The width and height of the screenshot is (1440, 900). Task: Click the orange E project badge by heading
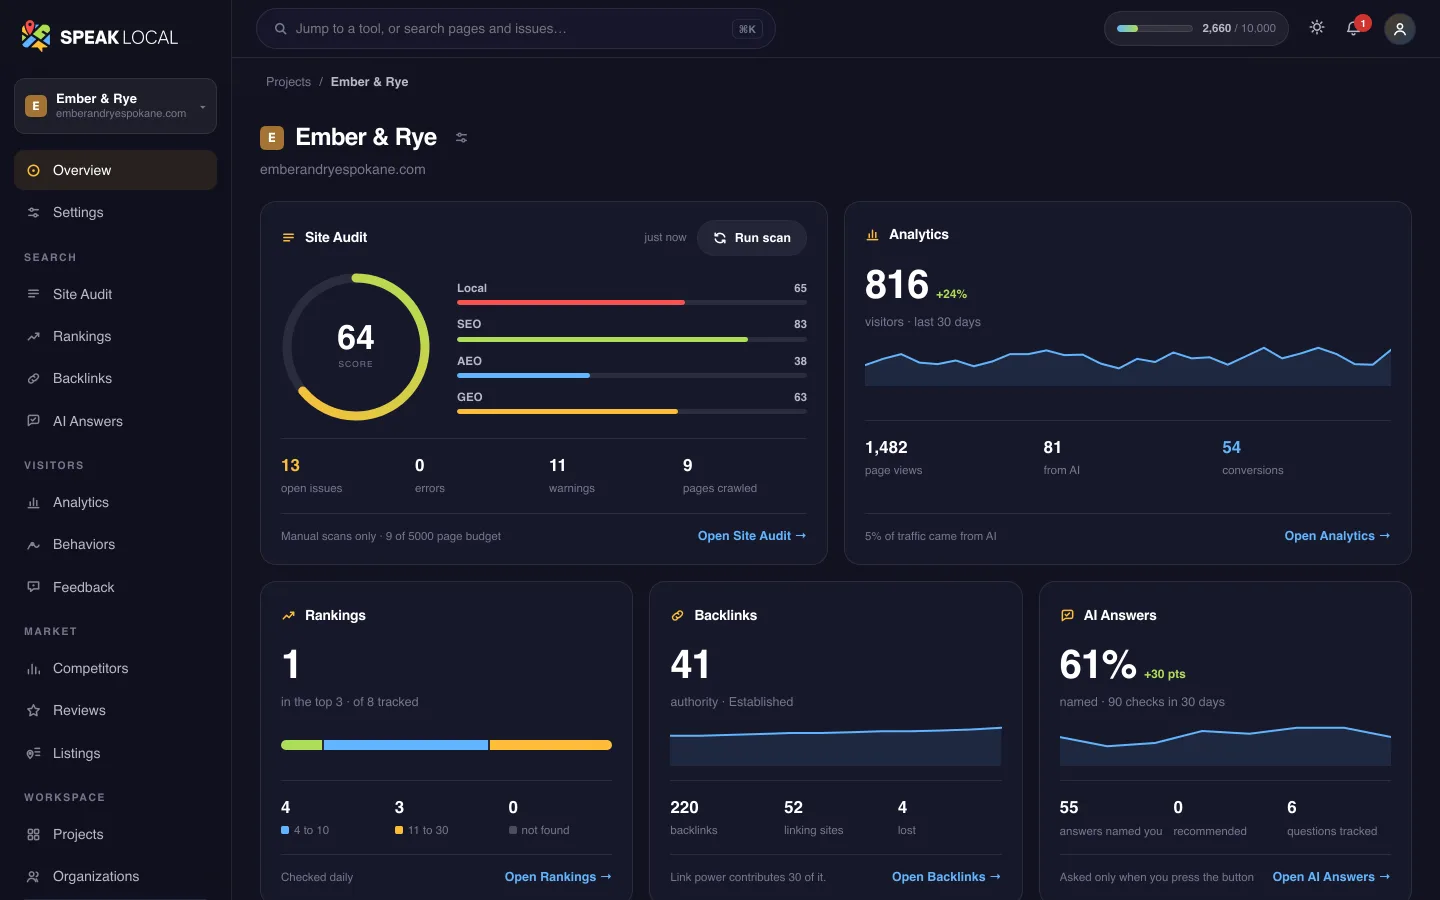272,138
